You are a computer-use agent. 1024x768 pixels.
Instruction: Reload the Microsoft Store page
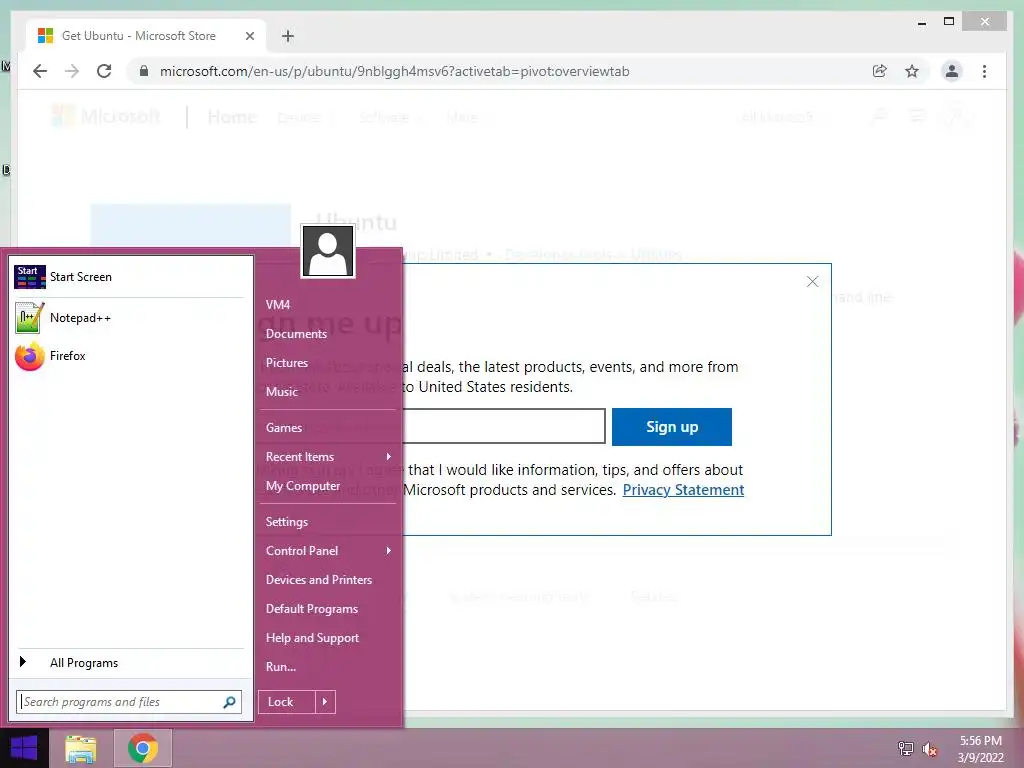tap(104, 71)
